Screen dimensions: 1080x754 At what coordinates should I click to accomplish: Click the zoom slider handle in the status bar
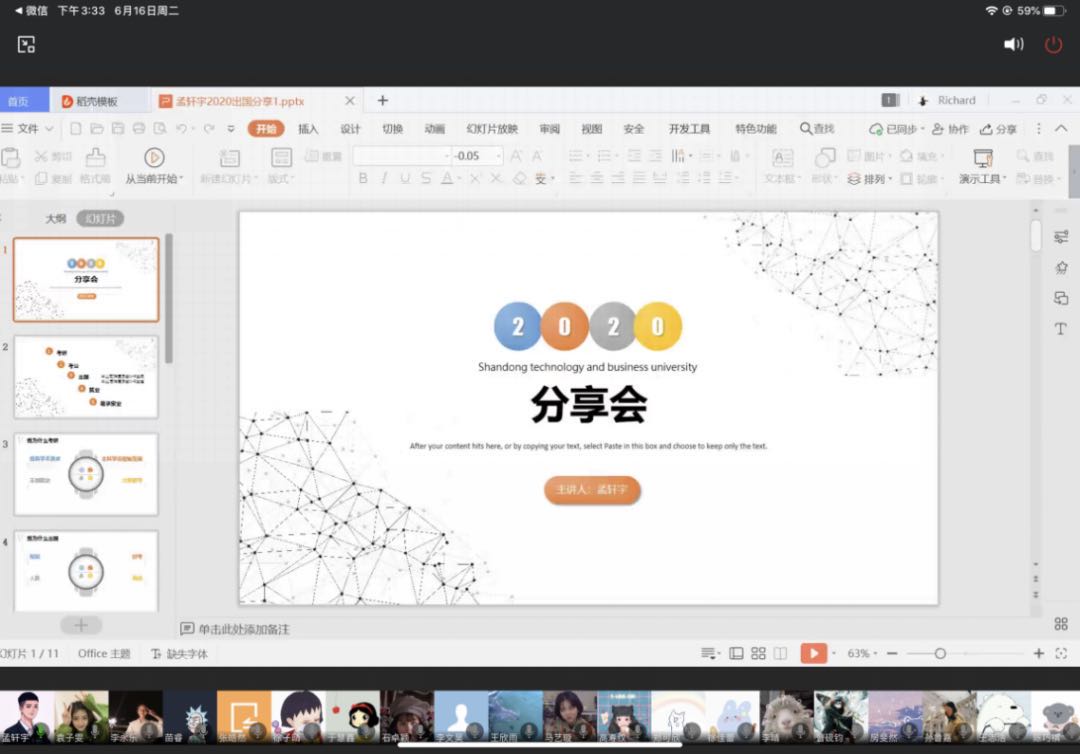tap(940, 653)
